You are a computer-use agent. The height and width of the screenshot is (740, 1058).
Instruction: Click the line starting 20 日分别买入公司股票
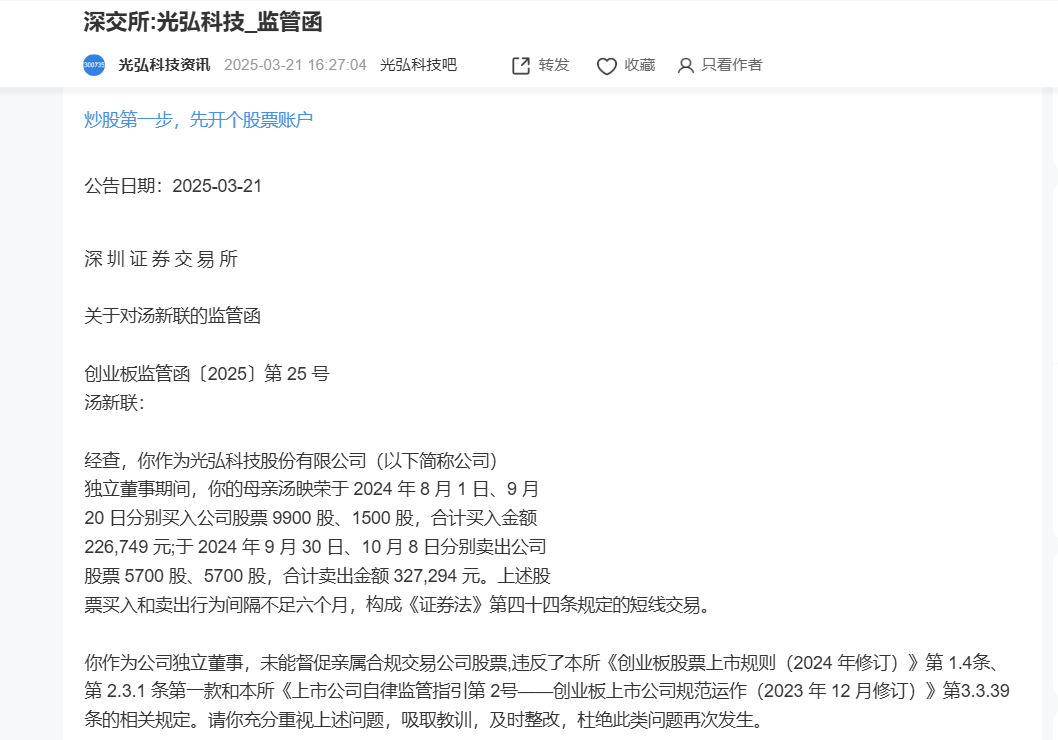(310, 518)
